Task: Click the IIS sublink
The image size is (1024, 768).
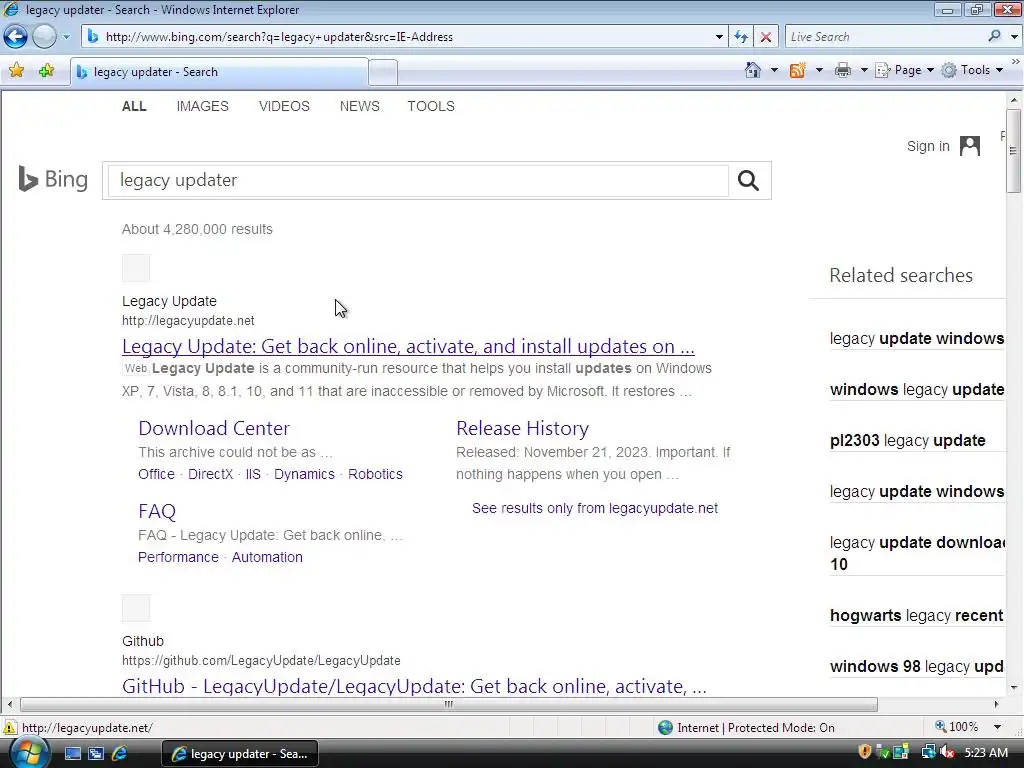Action: [x=253, y=474]
